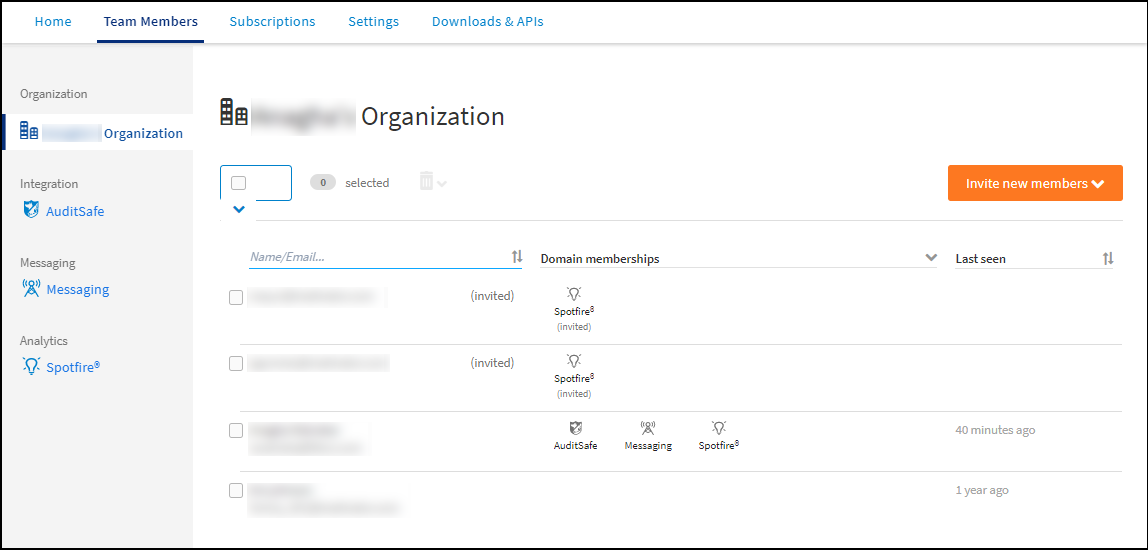Click the Messaging antenna icon in sidebar
This screenshot has width=1148, height=550.
click(x=31, y=289)
